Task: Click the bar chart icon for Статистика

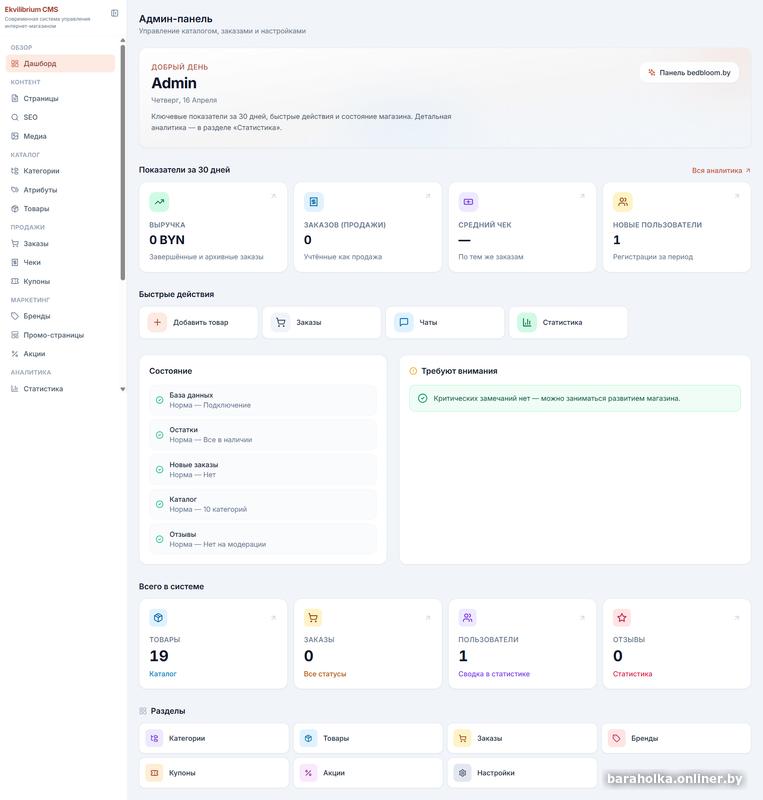Action: 527,322
